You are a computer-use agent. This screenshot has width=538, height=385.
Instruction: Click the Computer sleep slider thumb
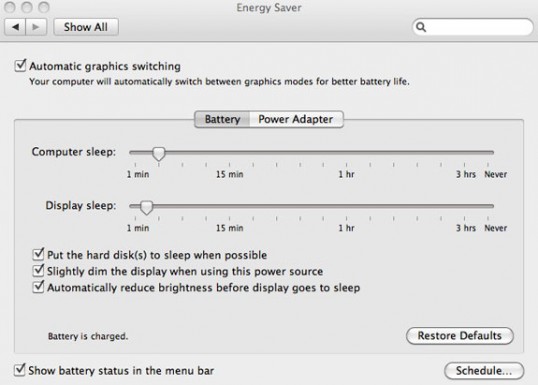159,154
